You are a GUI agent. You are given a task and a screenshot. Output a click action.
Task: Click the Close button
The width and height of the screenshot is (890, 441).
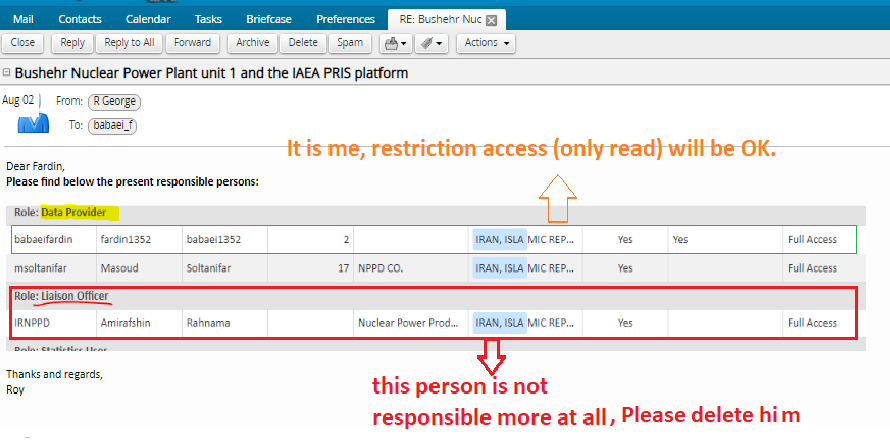(x=23, y=43)
